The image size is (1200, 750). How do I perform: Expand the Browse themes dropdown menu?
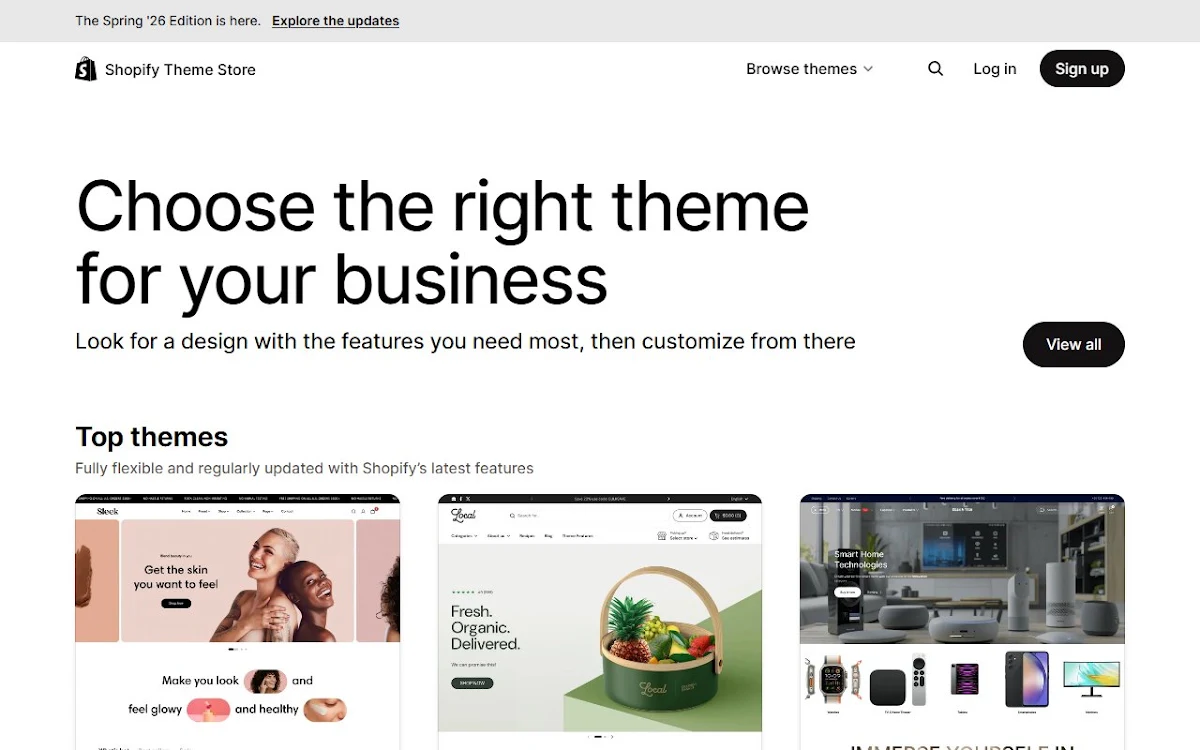pos(810,69)
